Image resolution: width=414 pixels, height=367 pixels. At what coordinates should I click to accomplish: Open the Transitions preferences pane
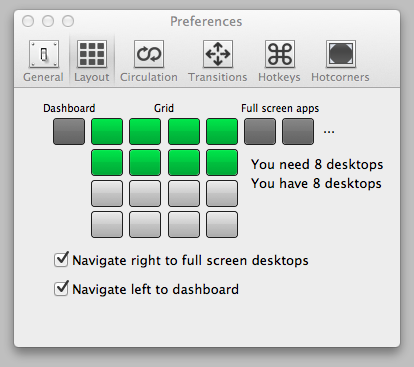[218, 61]
